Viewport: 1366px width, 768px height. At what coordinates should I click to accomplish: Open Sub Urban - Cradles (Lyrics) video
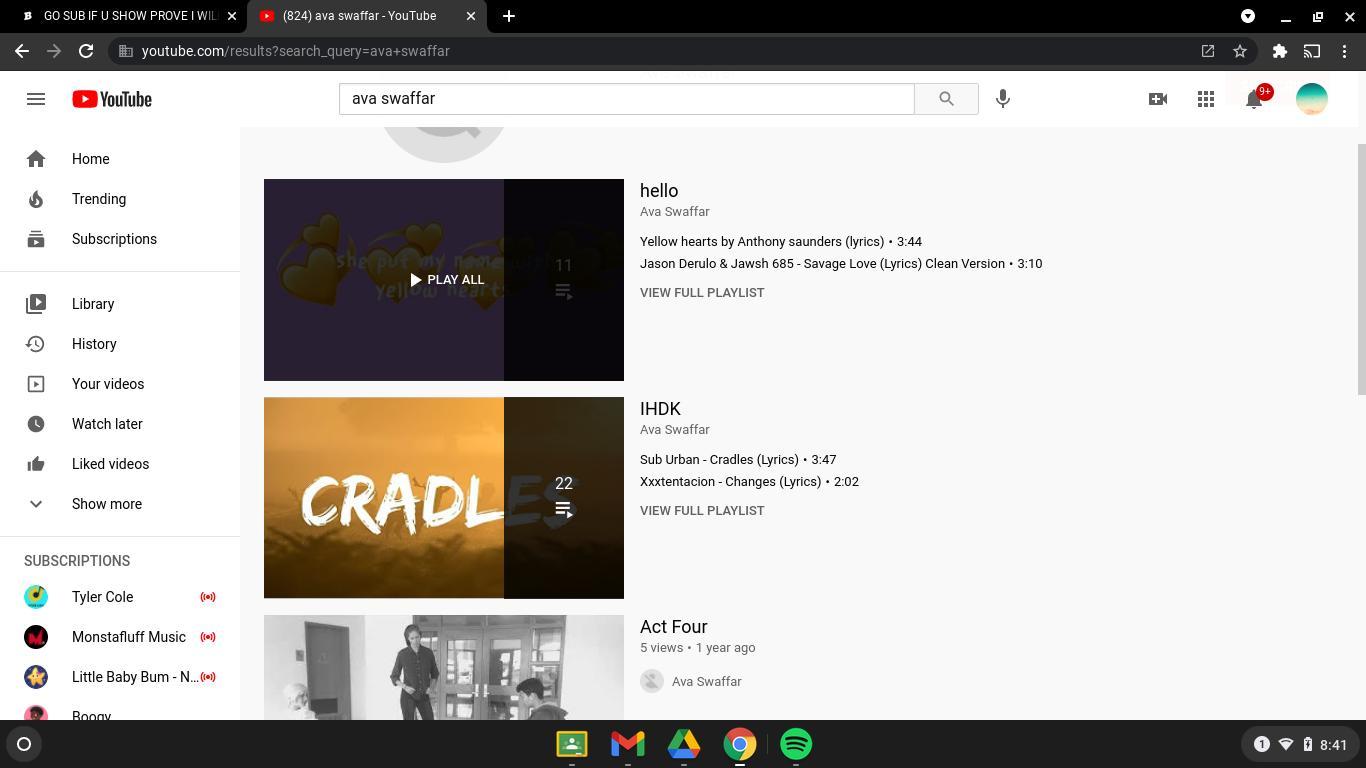pyautogui.click(x=738, y=460)
